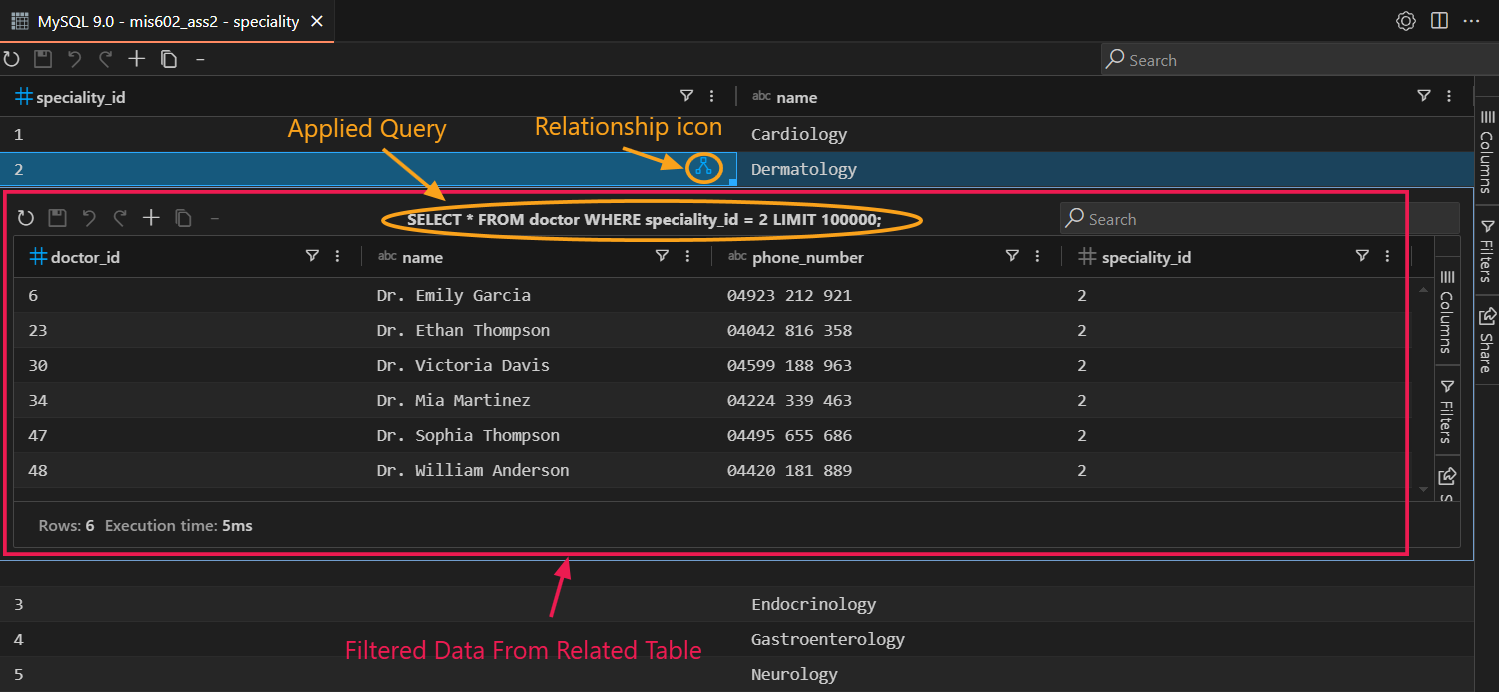Open outer Columns side panel tab
Viewport: 1499px width, 692px height.
point(1487,152)
